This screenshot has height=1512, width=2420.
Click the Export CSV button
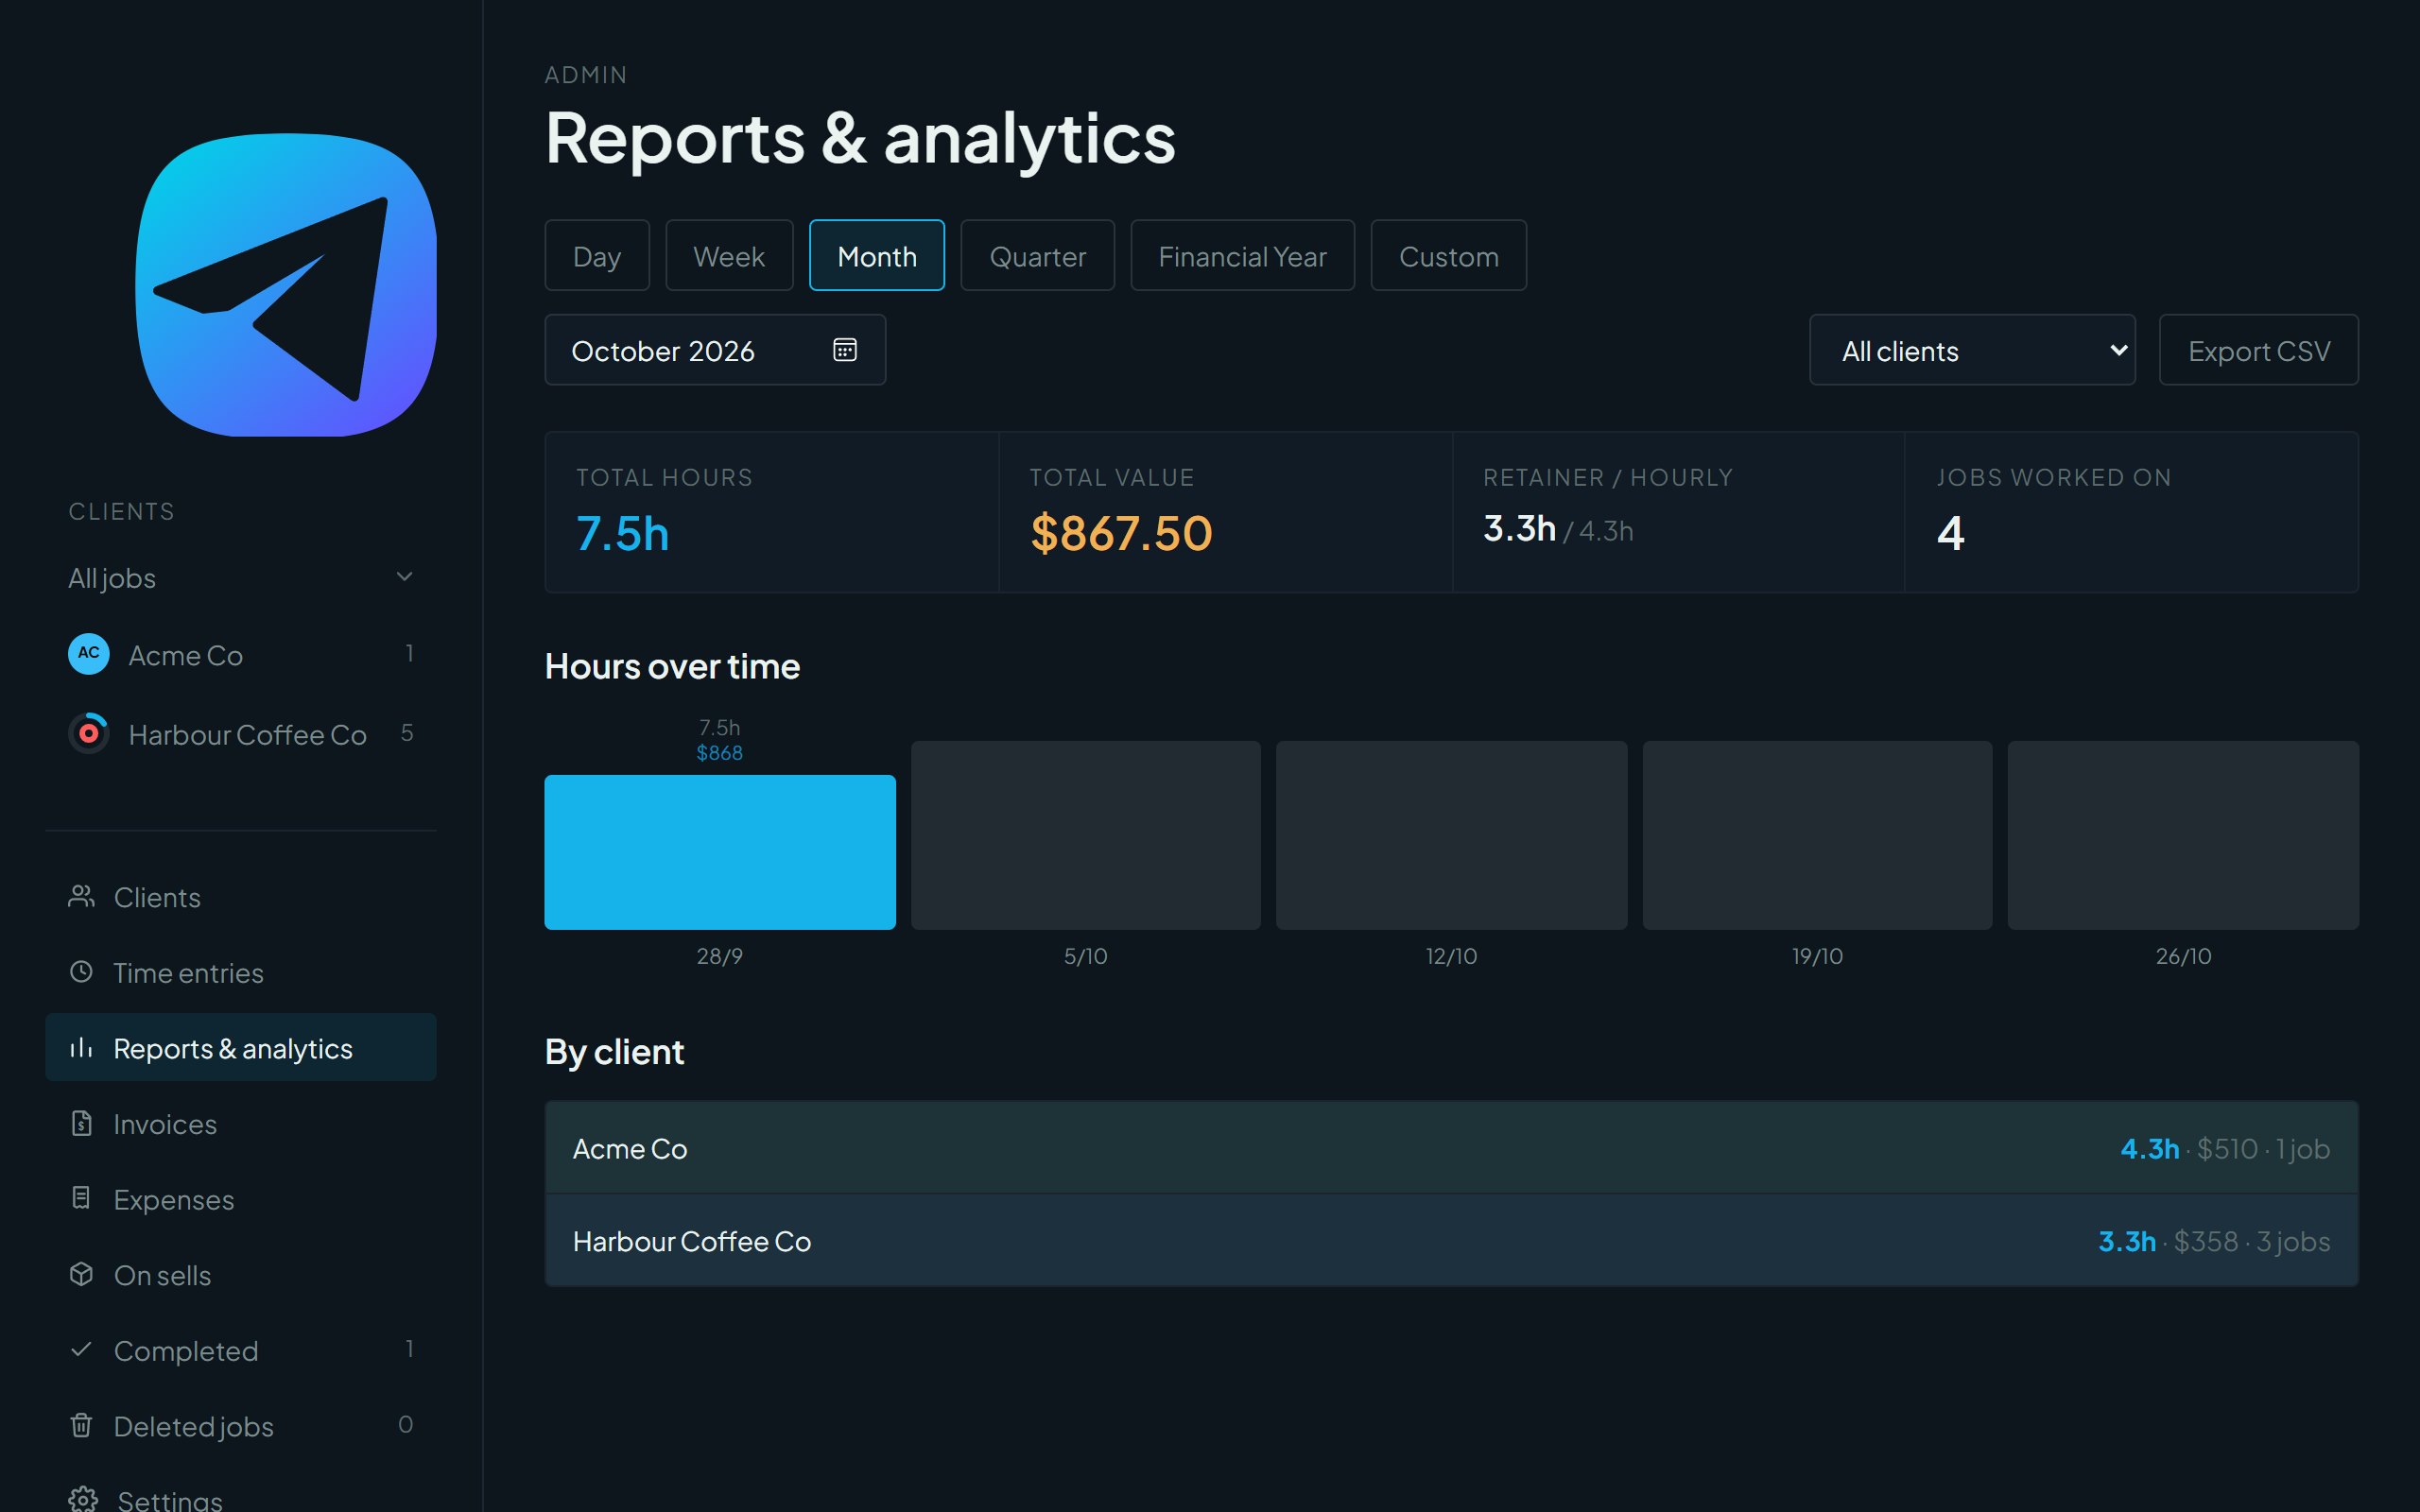(2258, 350)
